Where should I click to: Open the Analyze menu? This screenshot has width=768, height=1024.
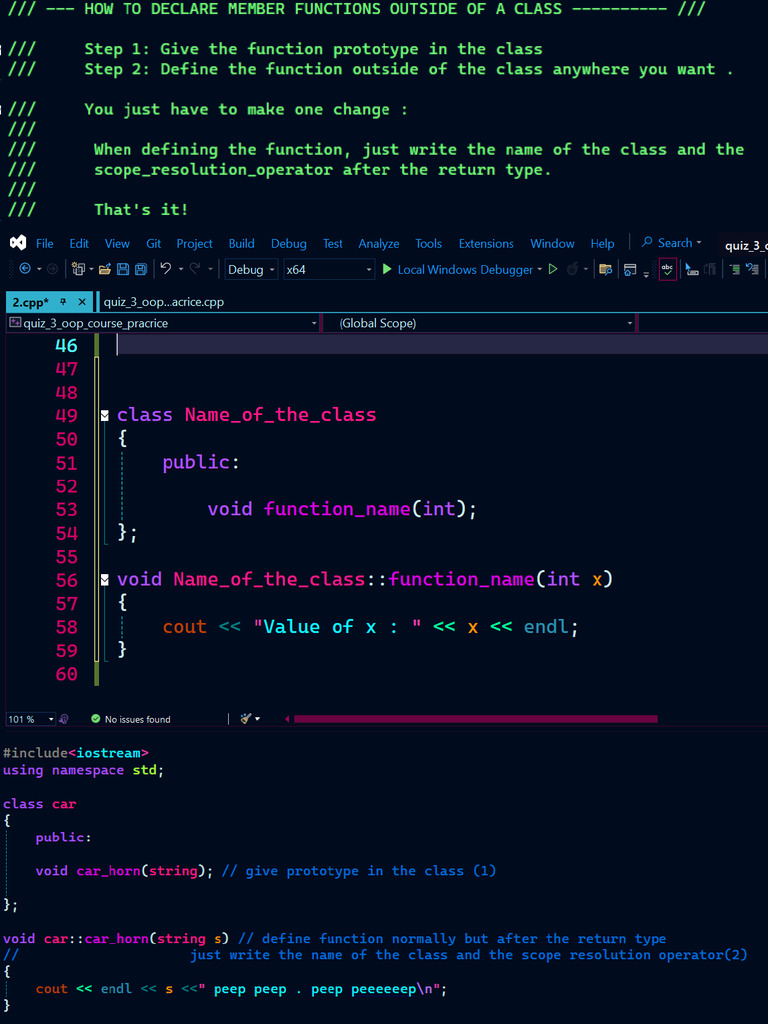pyautogui.click(x=379, y=243)
